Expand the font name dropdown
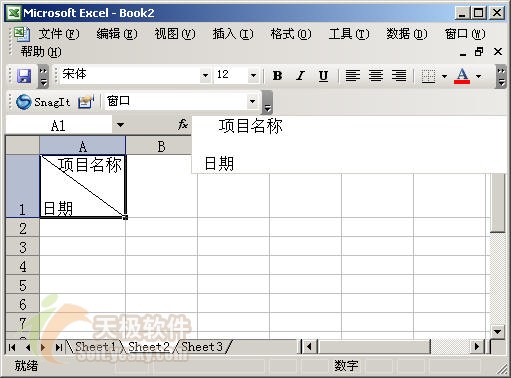The image size is (511, 378). point(205,75)
